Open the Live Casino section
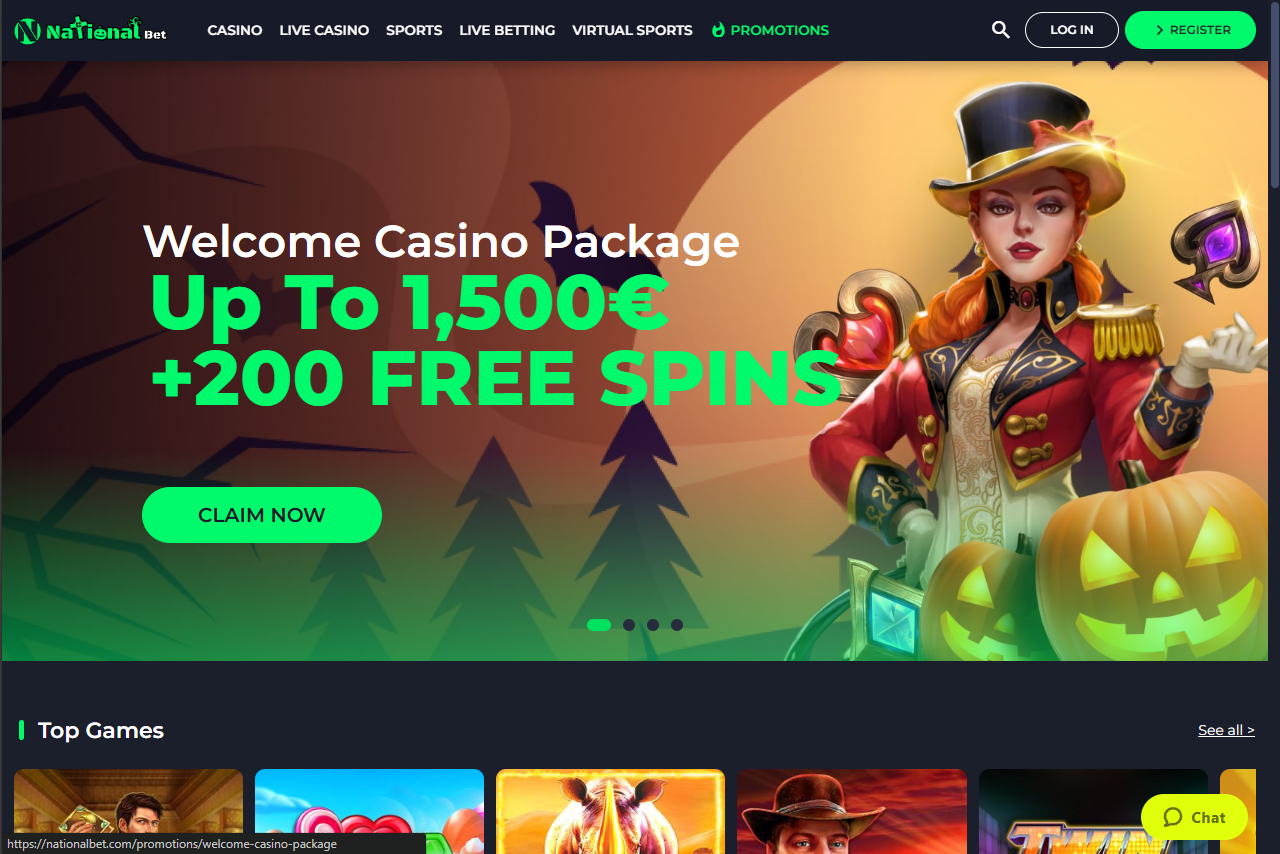This screenshot has height=854, width=1280. 324,30
